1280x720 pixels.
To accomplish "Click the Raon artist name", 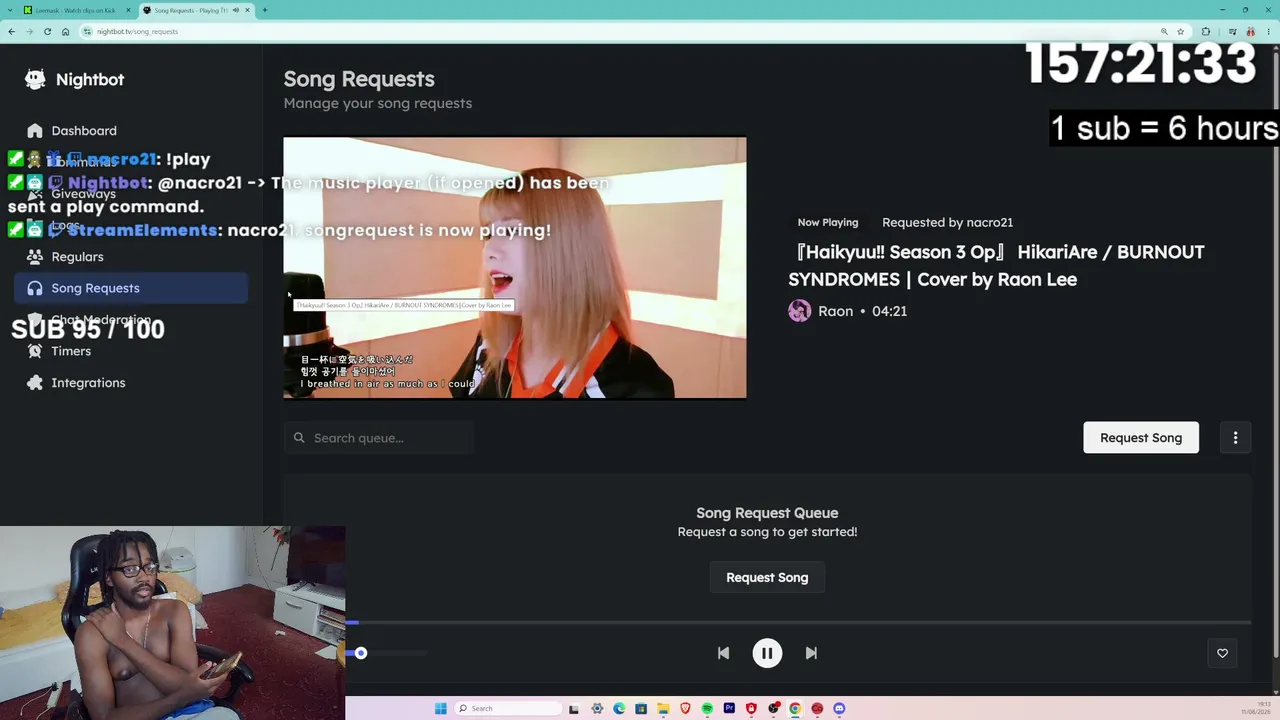I will pos(835,311).
